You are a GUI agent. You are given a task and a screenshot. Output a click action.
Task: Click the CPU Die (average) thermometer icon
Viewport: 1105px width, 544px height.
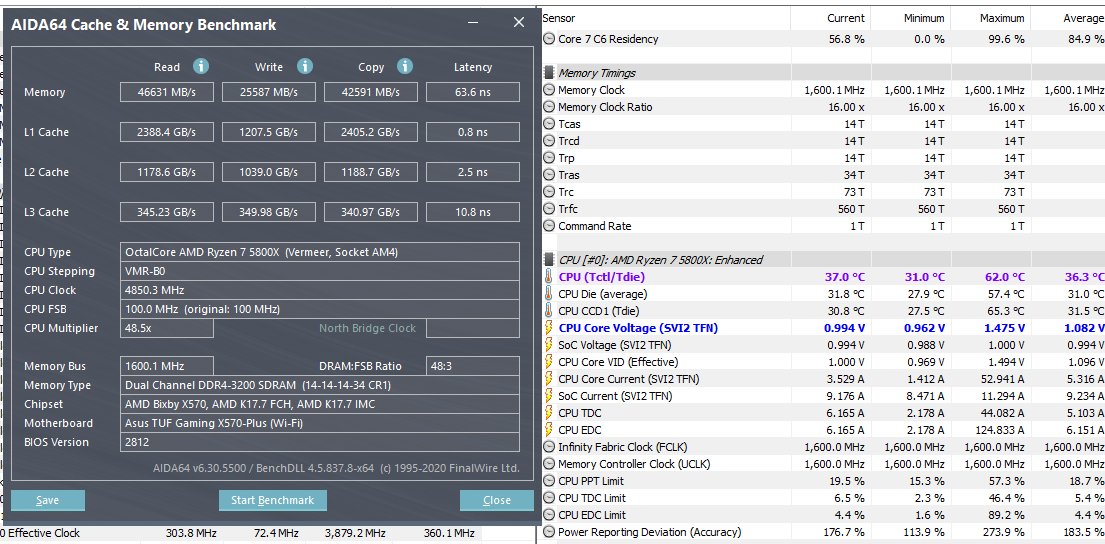[x=549, y=294]
